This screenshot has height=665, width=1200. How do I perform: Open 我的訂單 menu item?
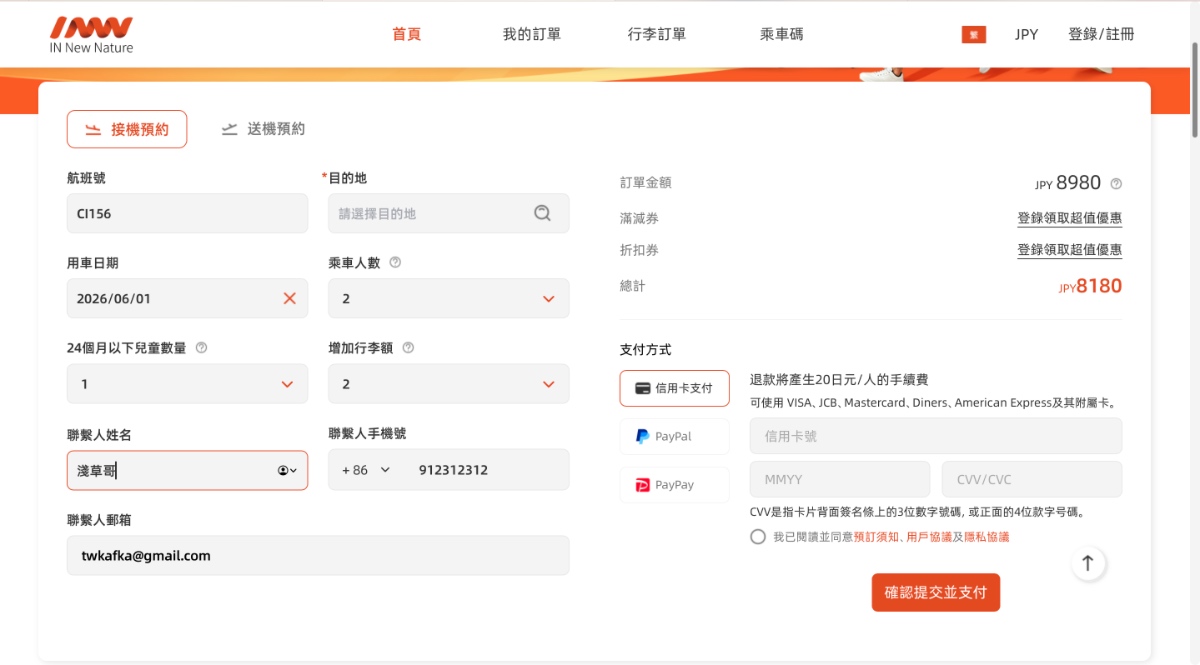click(x=532, y=34)
